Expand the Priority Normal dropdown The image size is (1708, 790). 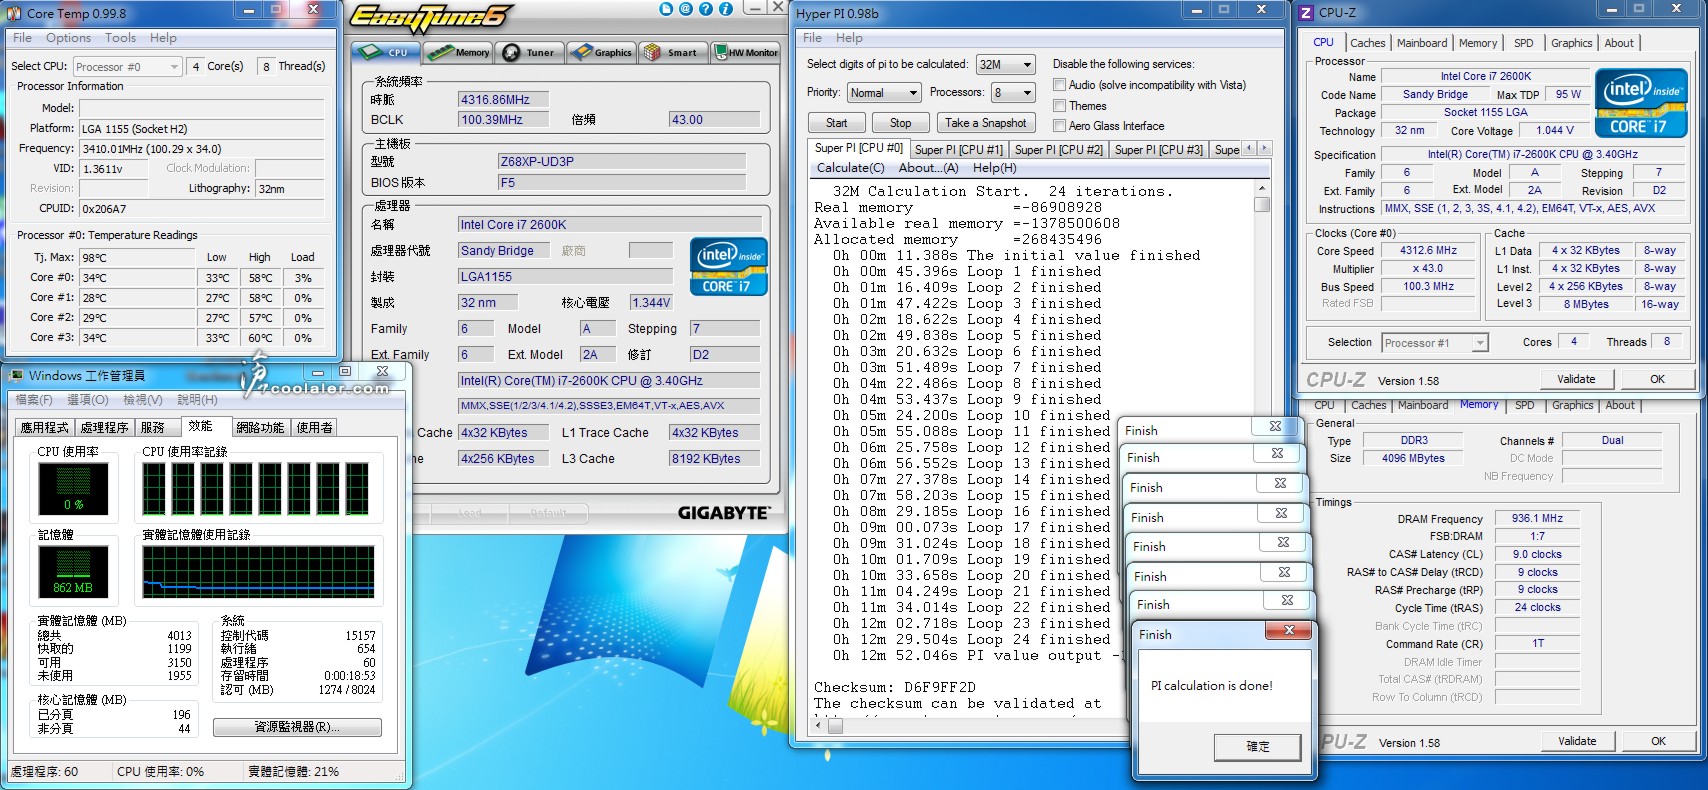884,93
